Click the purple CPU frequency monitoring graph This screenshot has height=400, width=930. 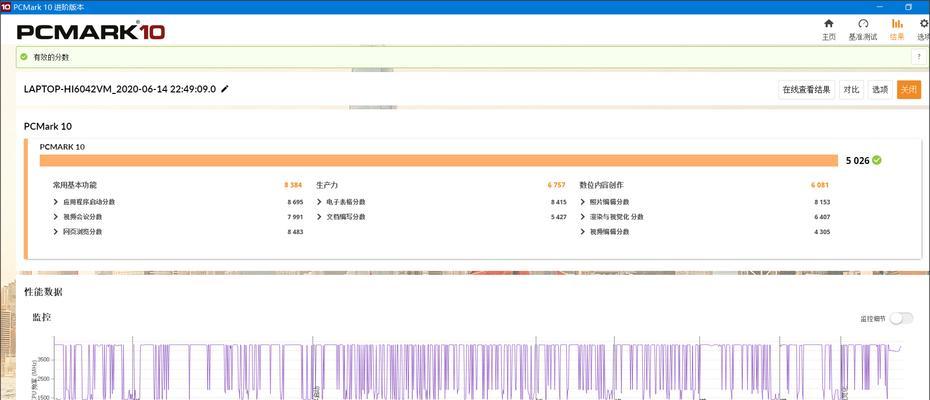click(477, 369)
